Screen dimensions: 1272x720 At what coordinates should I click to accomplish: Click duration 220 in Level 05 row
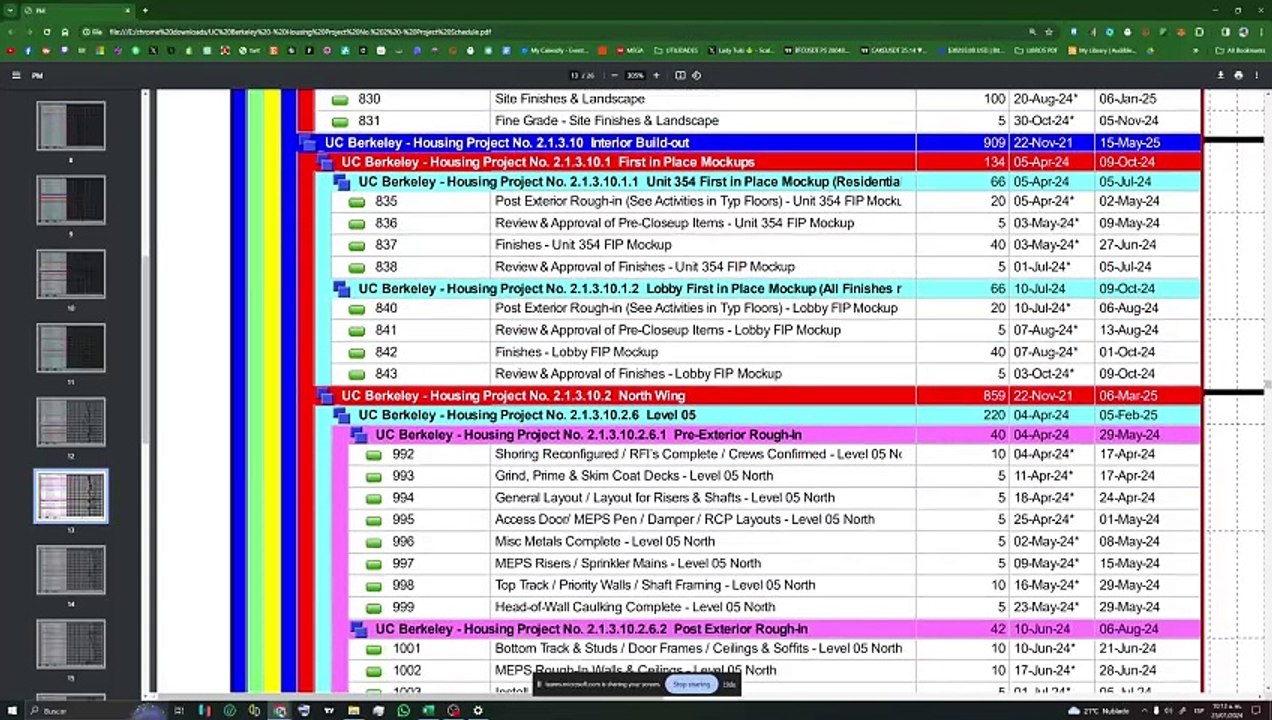[994, 415]
